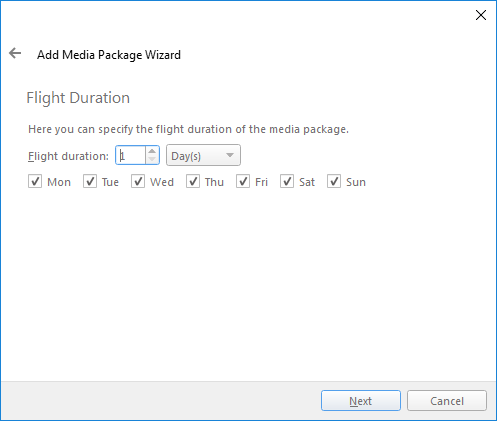Screen dimensions: 497x421
Task: Toggle the Tue checkbox
Action: click(90, 182)
